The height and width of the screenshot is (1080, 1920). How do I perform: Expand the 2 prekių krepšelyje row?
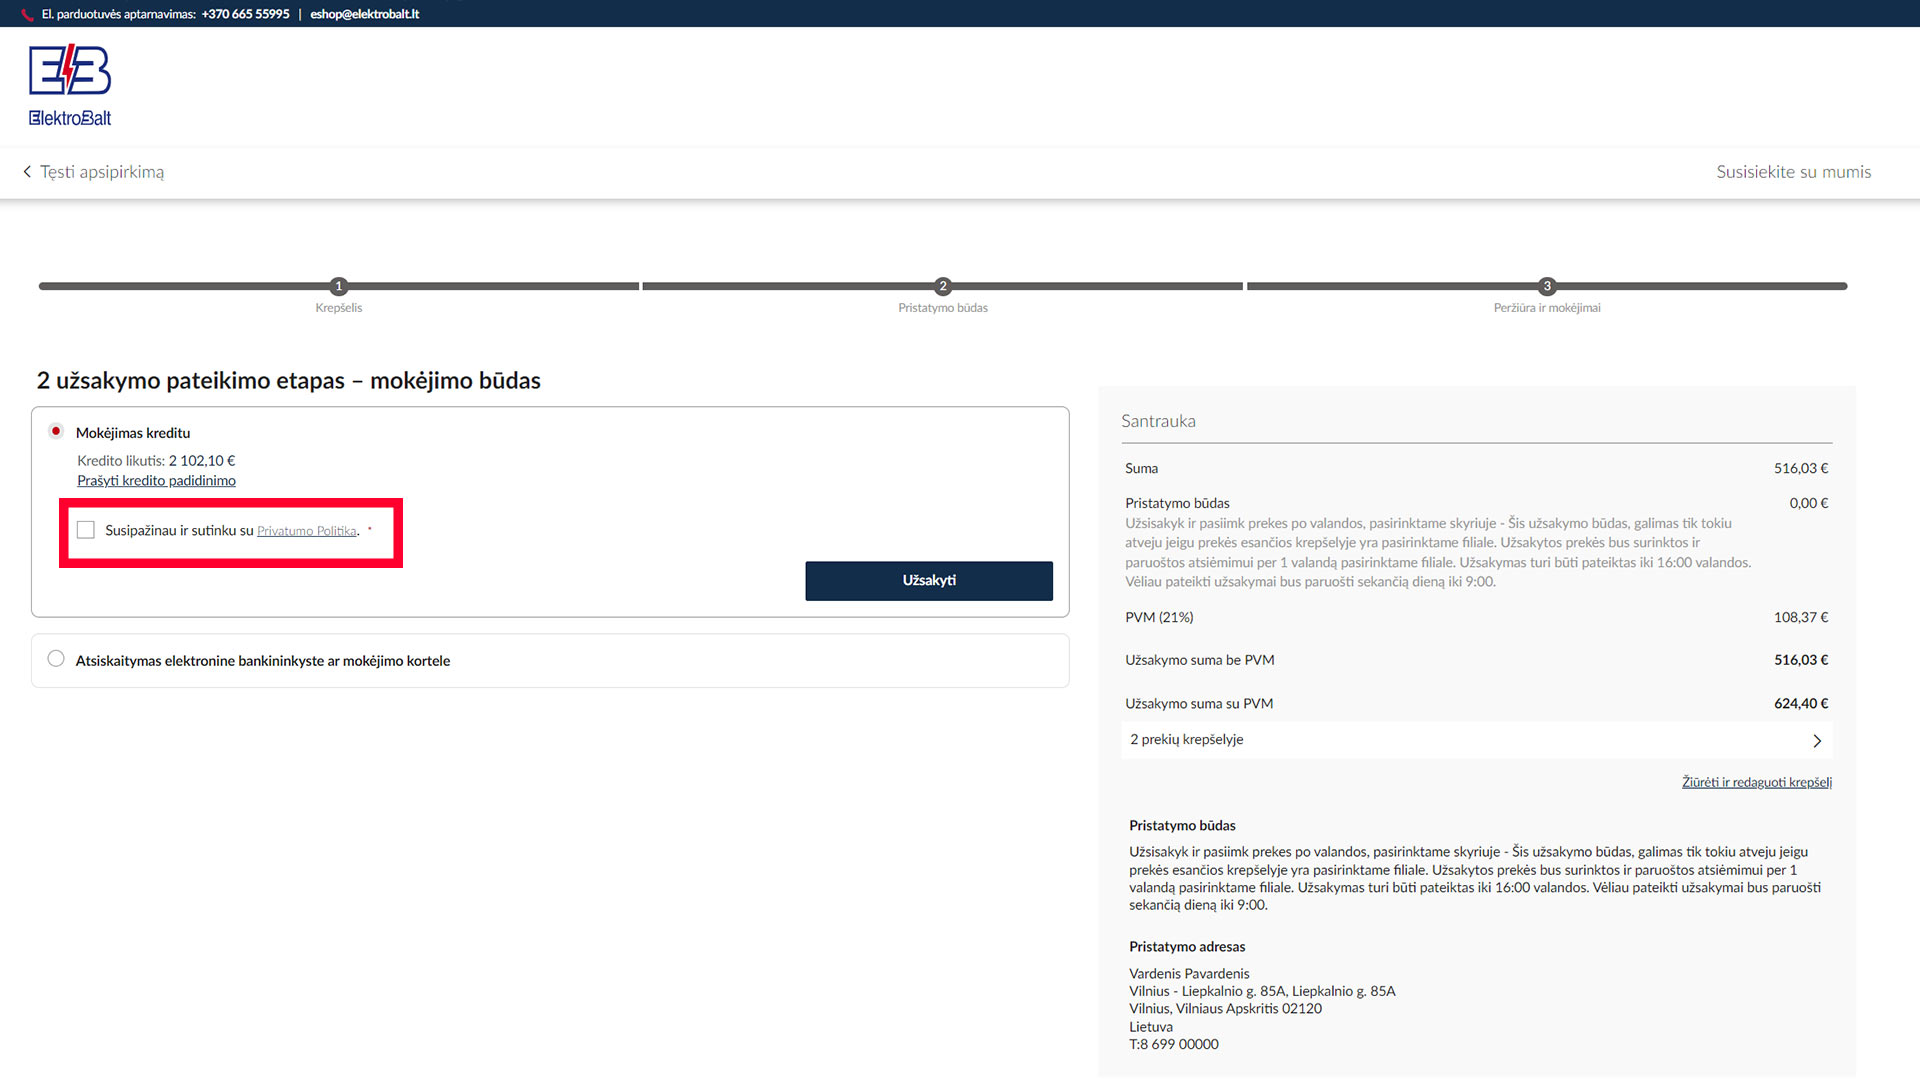pyautogui.click(x=1187, y=740)
